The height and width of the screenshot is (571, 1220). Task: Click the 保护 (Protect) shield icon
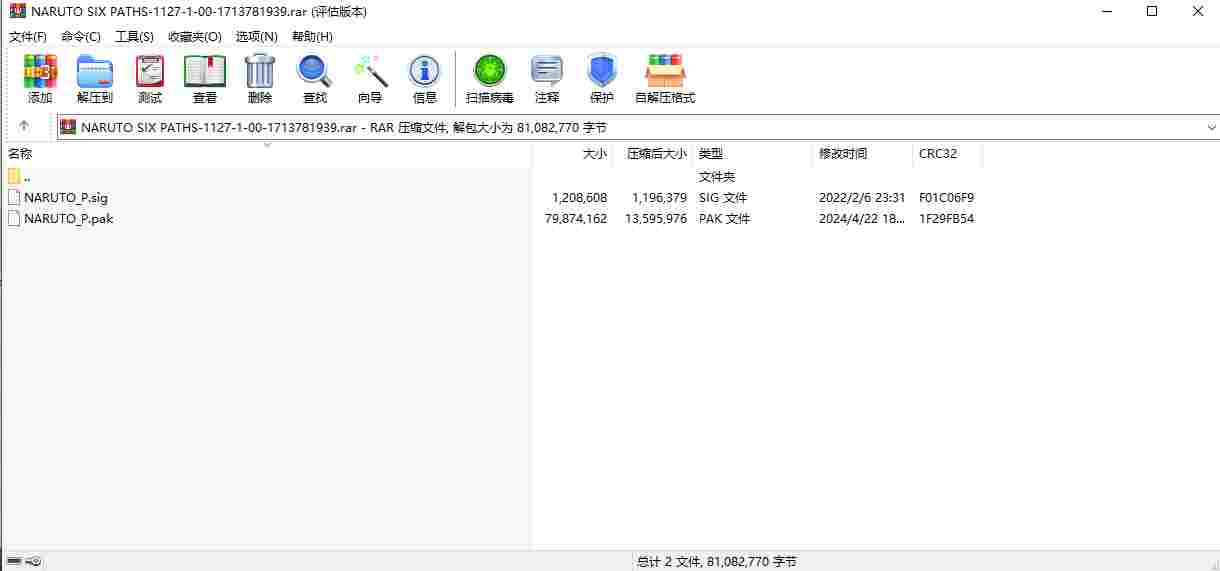[x=602, y=78]
